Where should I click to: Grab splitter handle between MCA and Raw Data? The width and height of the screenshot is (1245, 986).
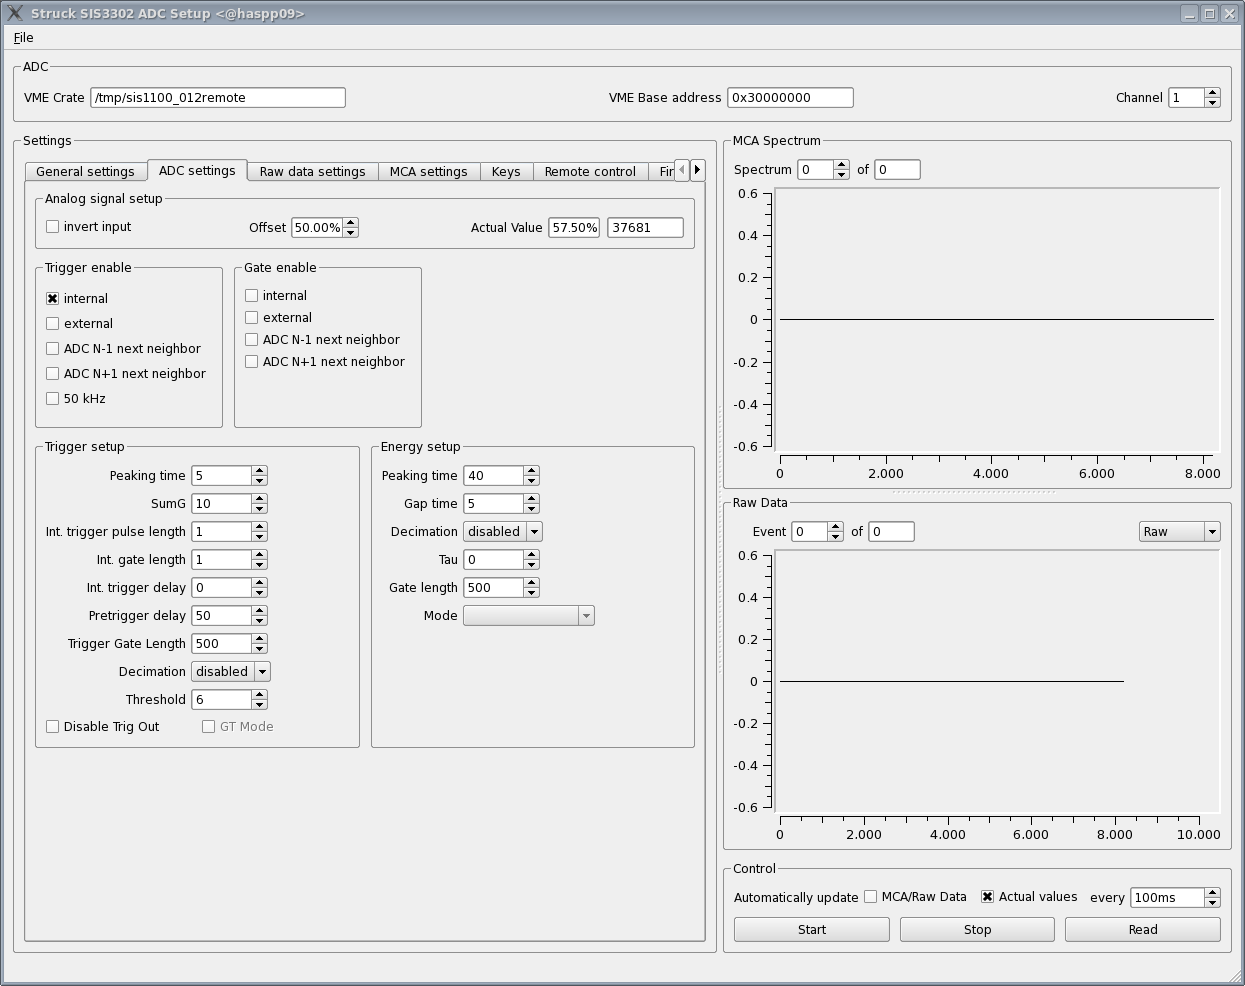975,492
